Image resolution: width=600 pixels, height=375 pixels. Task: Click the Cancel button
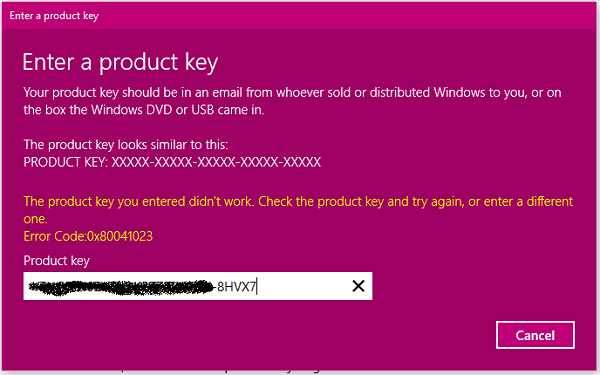535,335
